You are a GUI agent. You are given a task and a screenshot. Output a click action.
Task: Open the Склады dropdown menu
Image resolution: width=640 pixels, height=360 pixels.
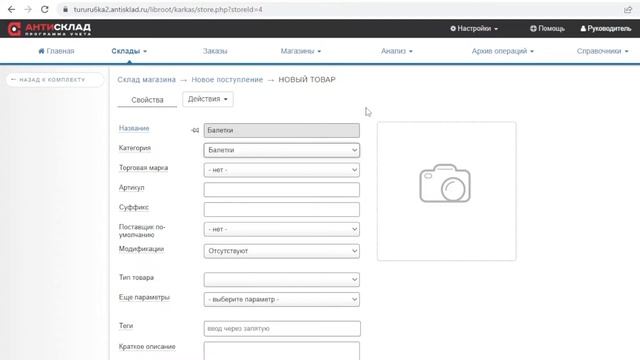(x=129, y=51)
